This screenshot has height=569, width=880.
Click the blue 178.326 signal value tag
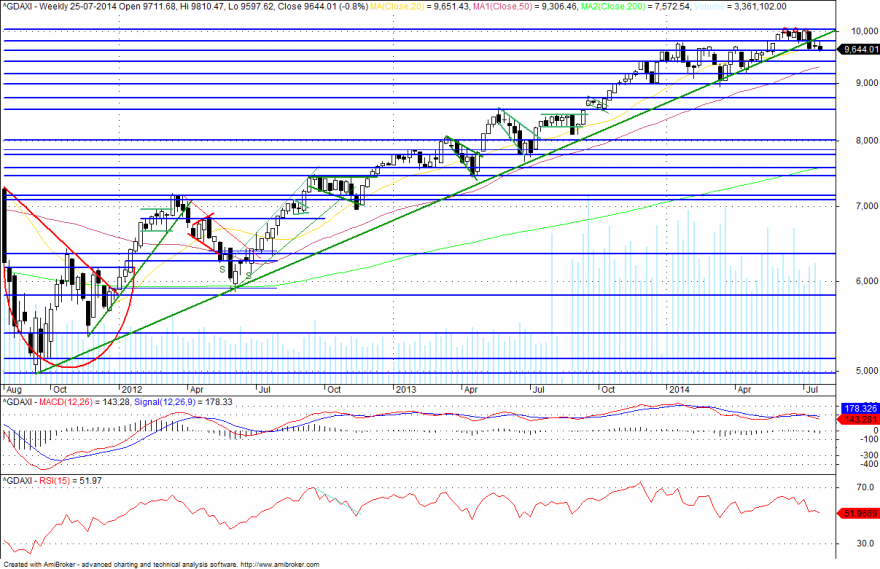click(860, 409)
